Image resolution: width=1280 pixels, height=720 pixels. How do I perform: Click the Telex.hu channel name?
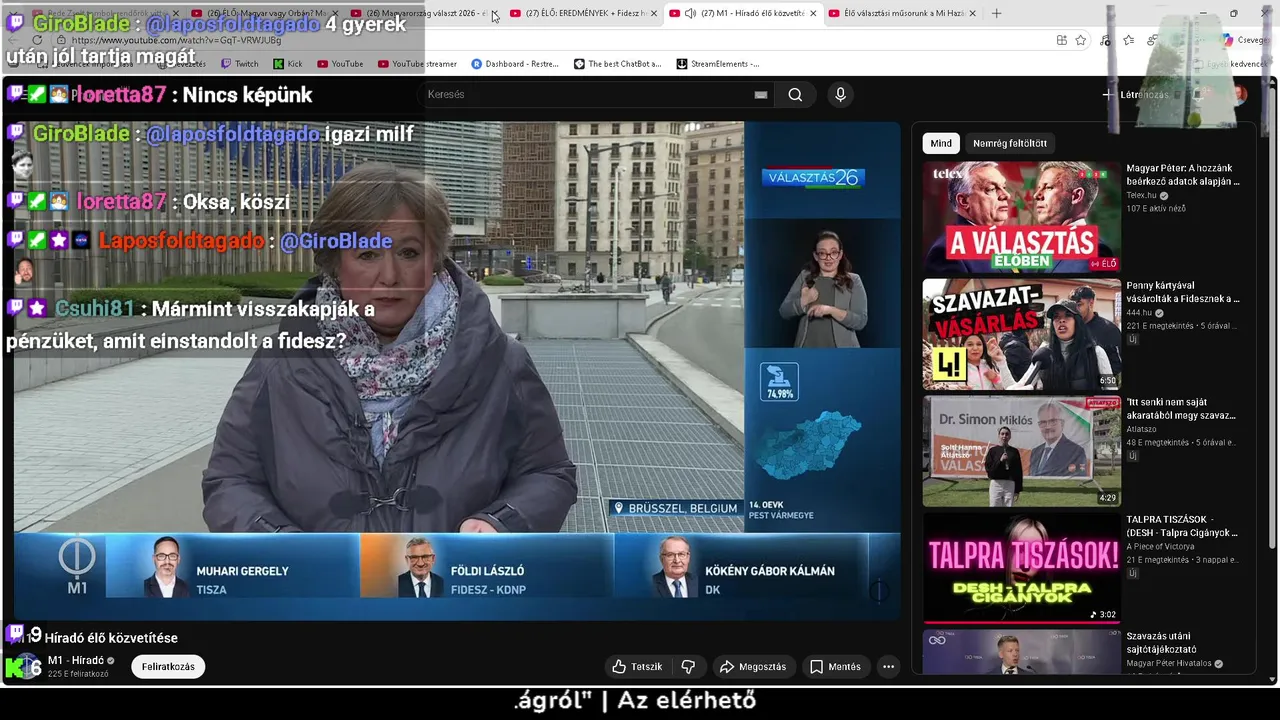click(x=1140, y=196)
